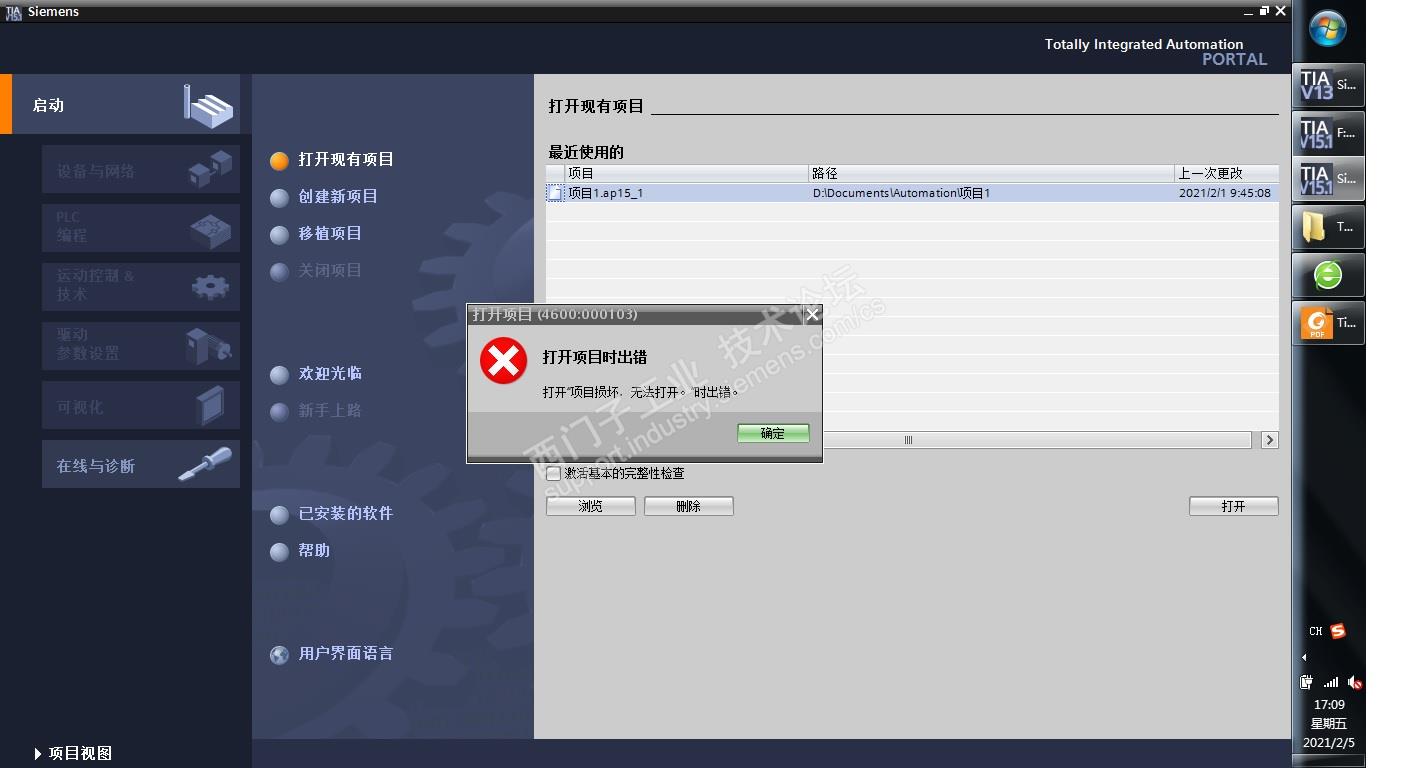This screenshot has width=1409, height=768.
Task: Click the 浏览 button
Action: (591, 506)
